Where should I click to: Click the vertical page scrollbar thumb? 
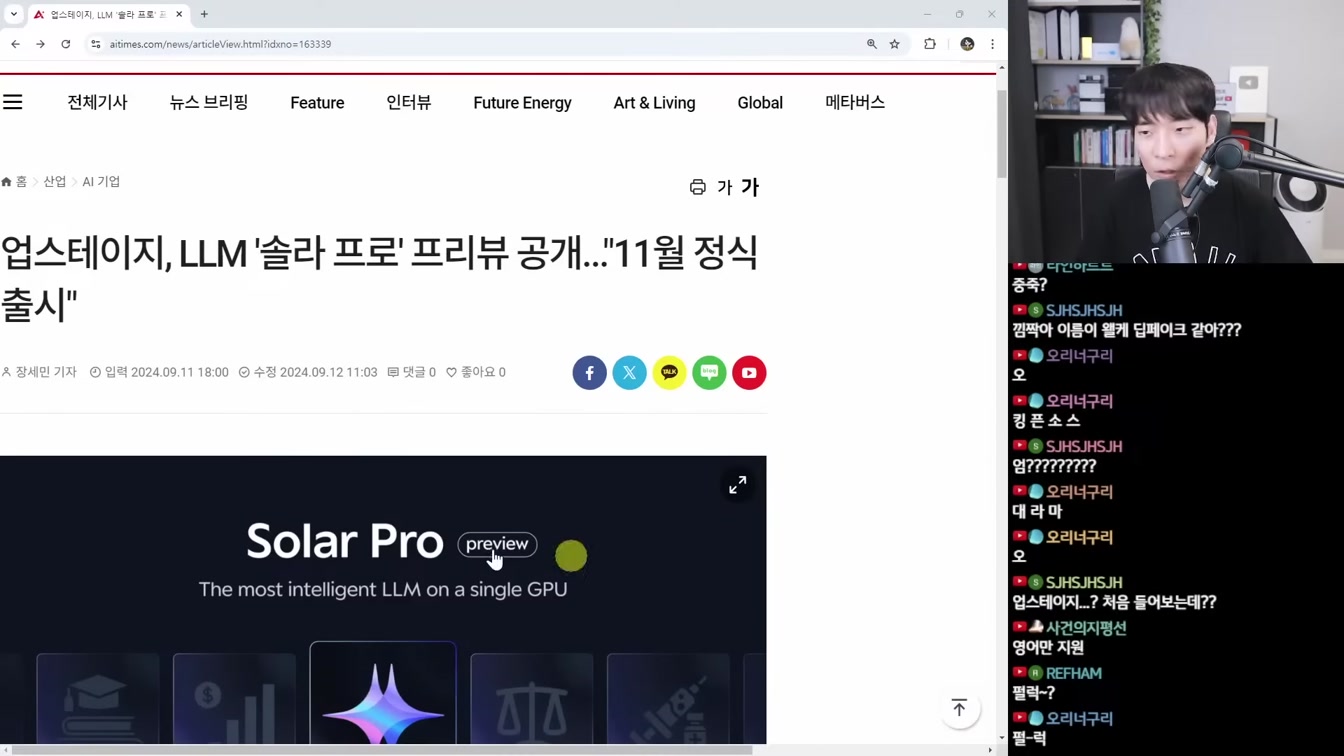pyautogui.click(x=1002, y=134)
